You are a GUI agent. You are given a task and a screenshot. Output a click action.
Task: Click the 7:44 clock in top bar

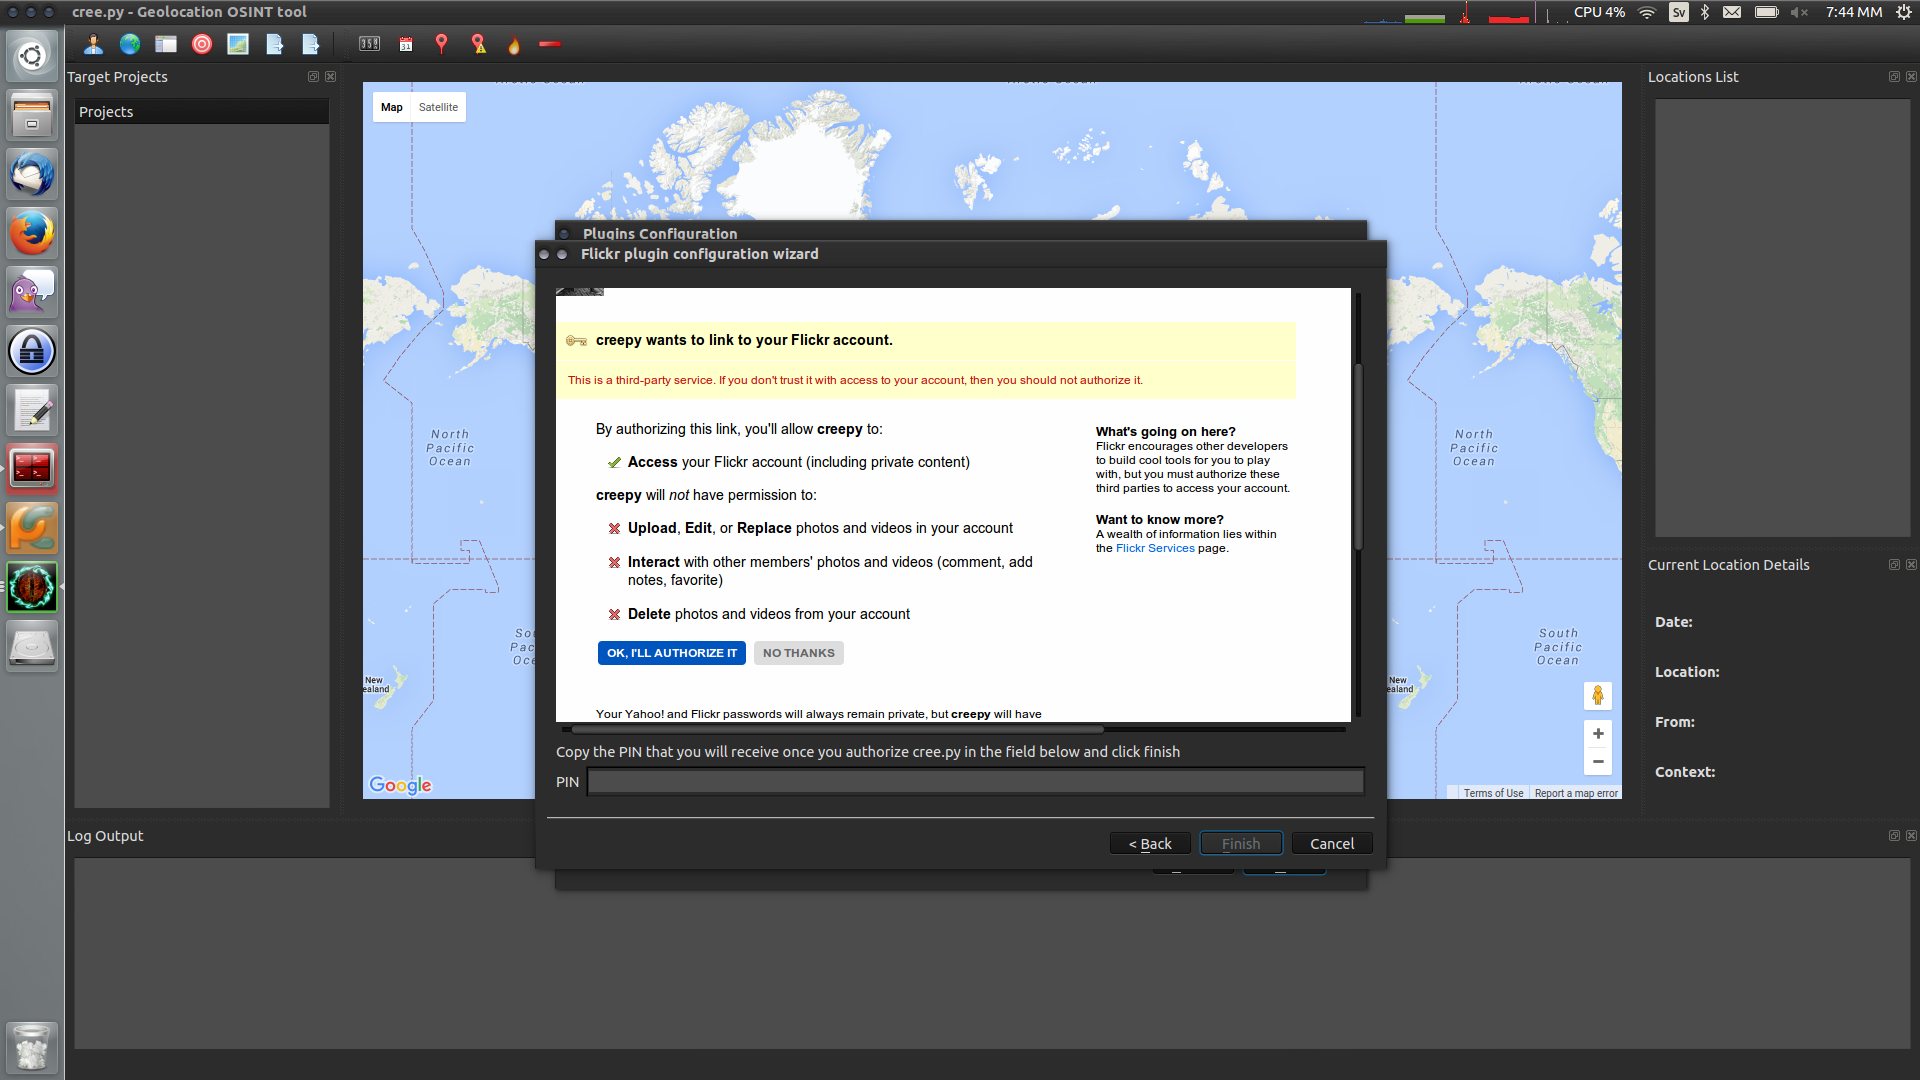[1854, 12]
